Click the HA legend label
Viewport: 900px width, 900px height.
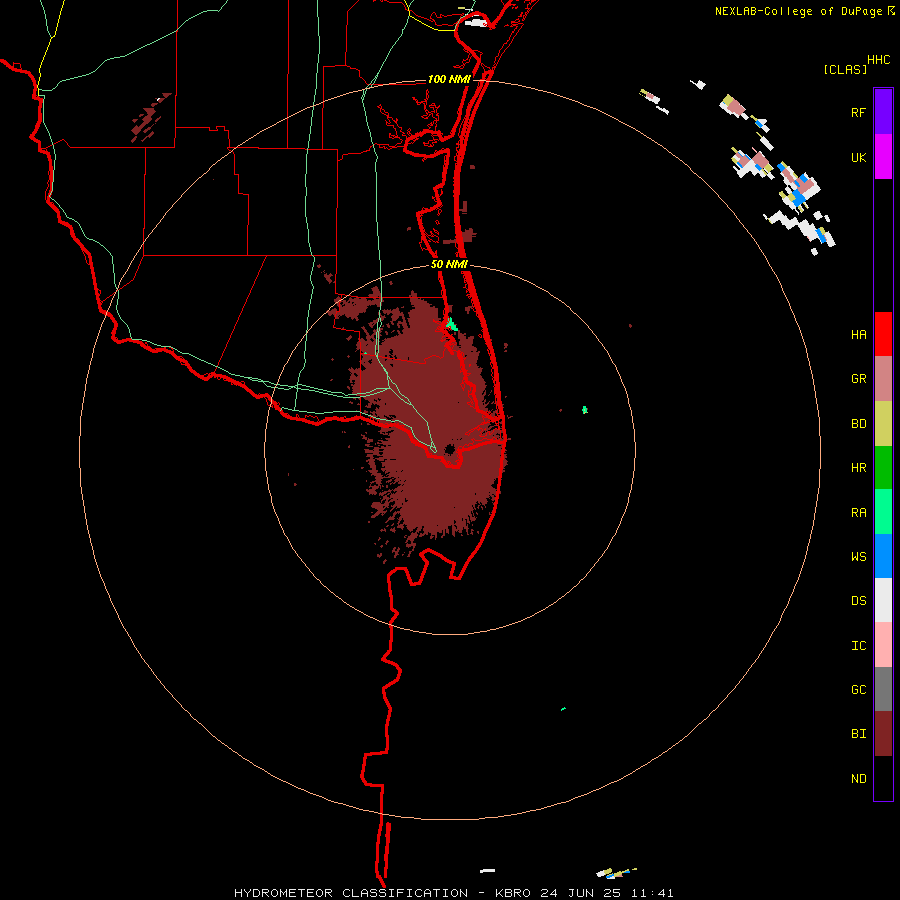[858, 335]
